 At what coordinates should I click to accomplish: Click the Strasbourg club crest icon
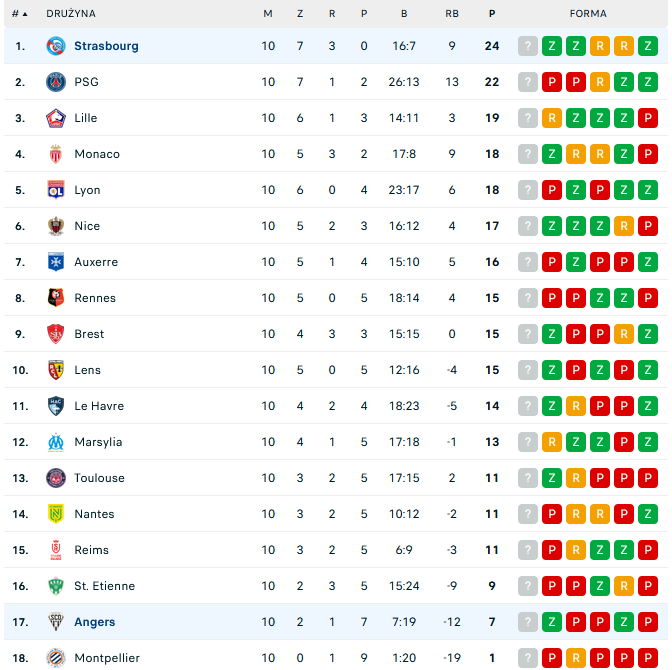[56, 46]
